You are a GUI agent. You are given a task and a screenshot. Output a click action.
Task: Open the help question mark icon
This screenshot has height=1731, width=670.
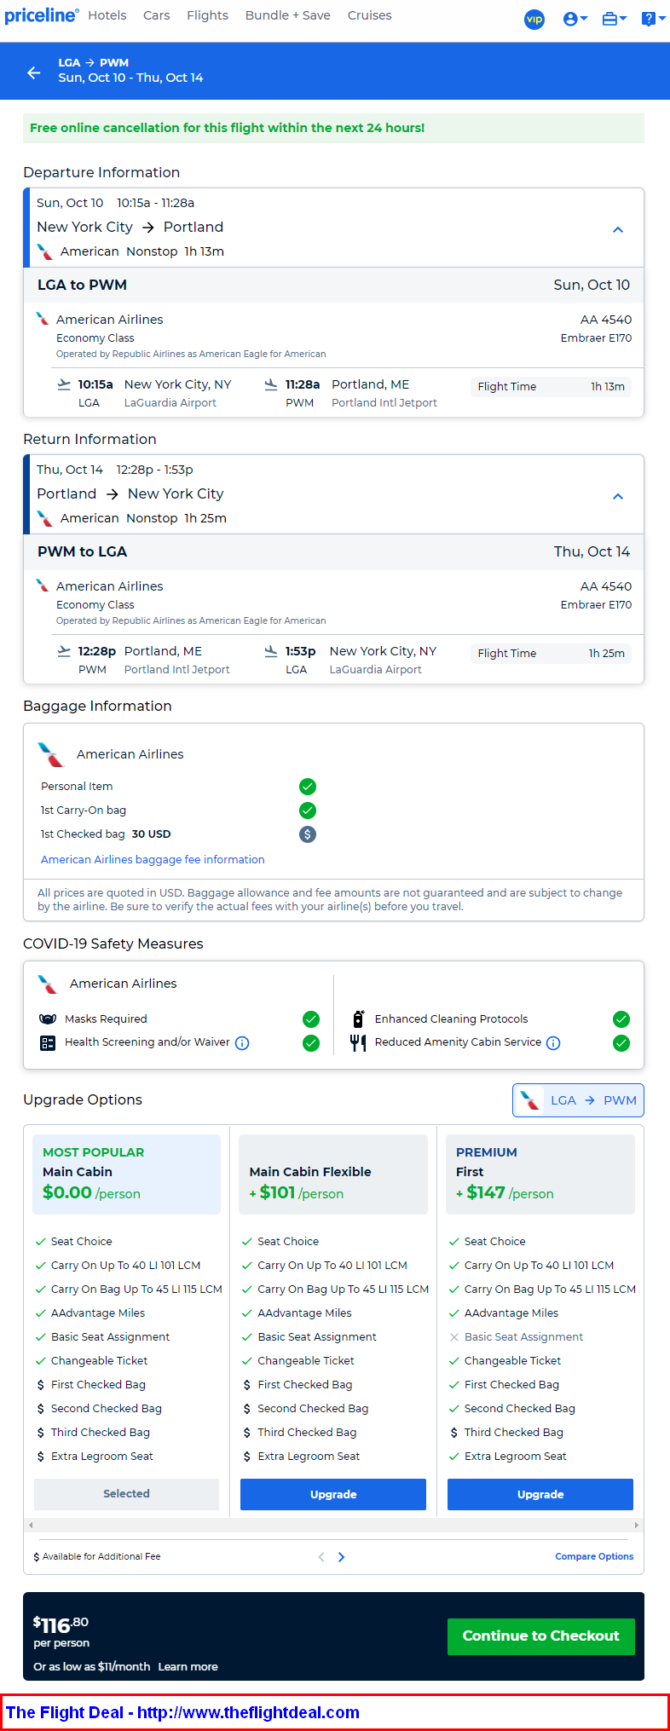[x=651, y=19]
